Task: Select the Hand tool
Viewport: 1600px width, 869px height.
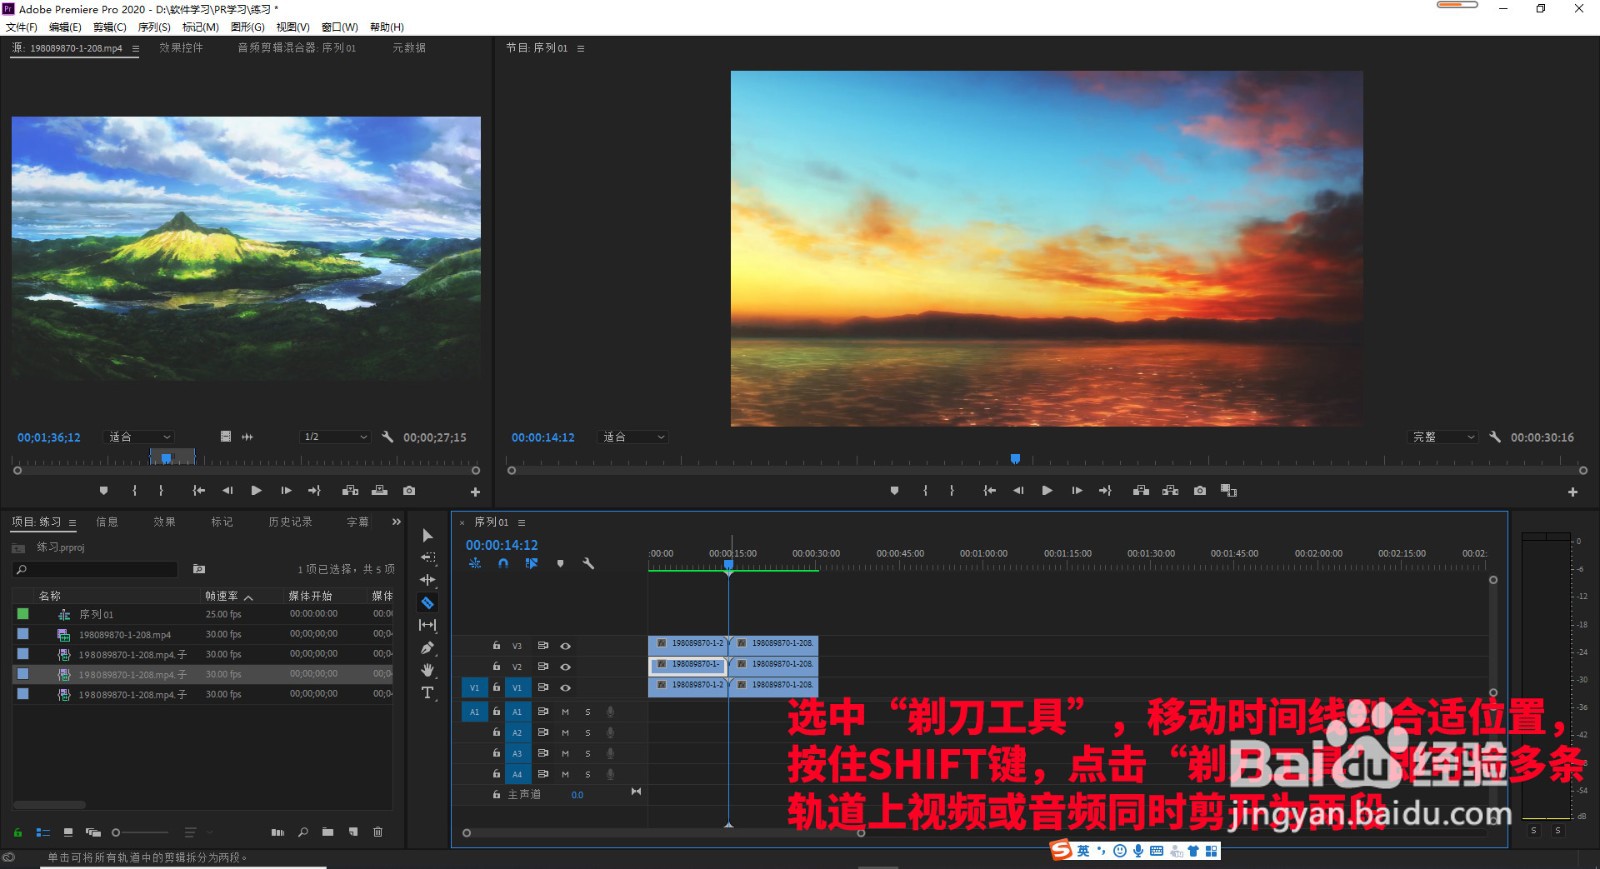Action: coord(428,670)
